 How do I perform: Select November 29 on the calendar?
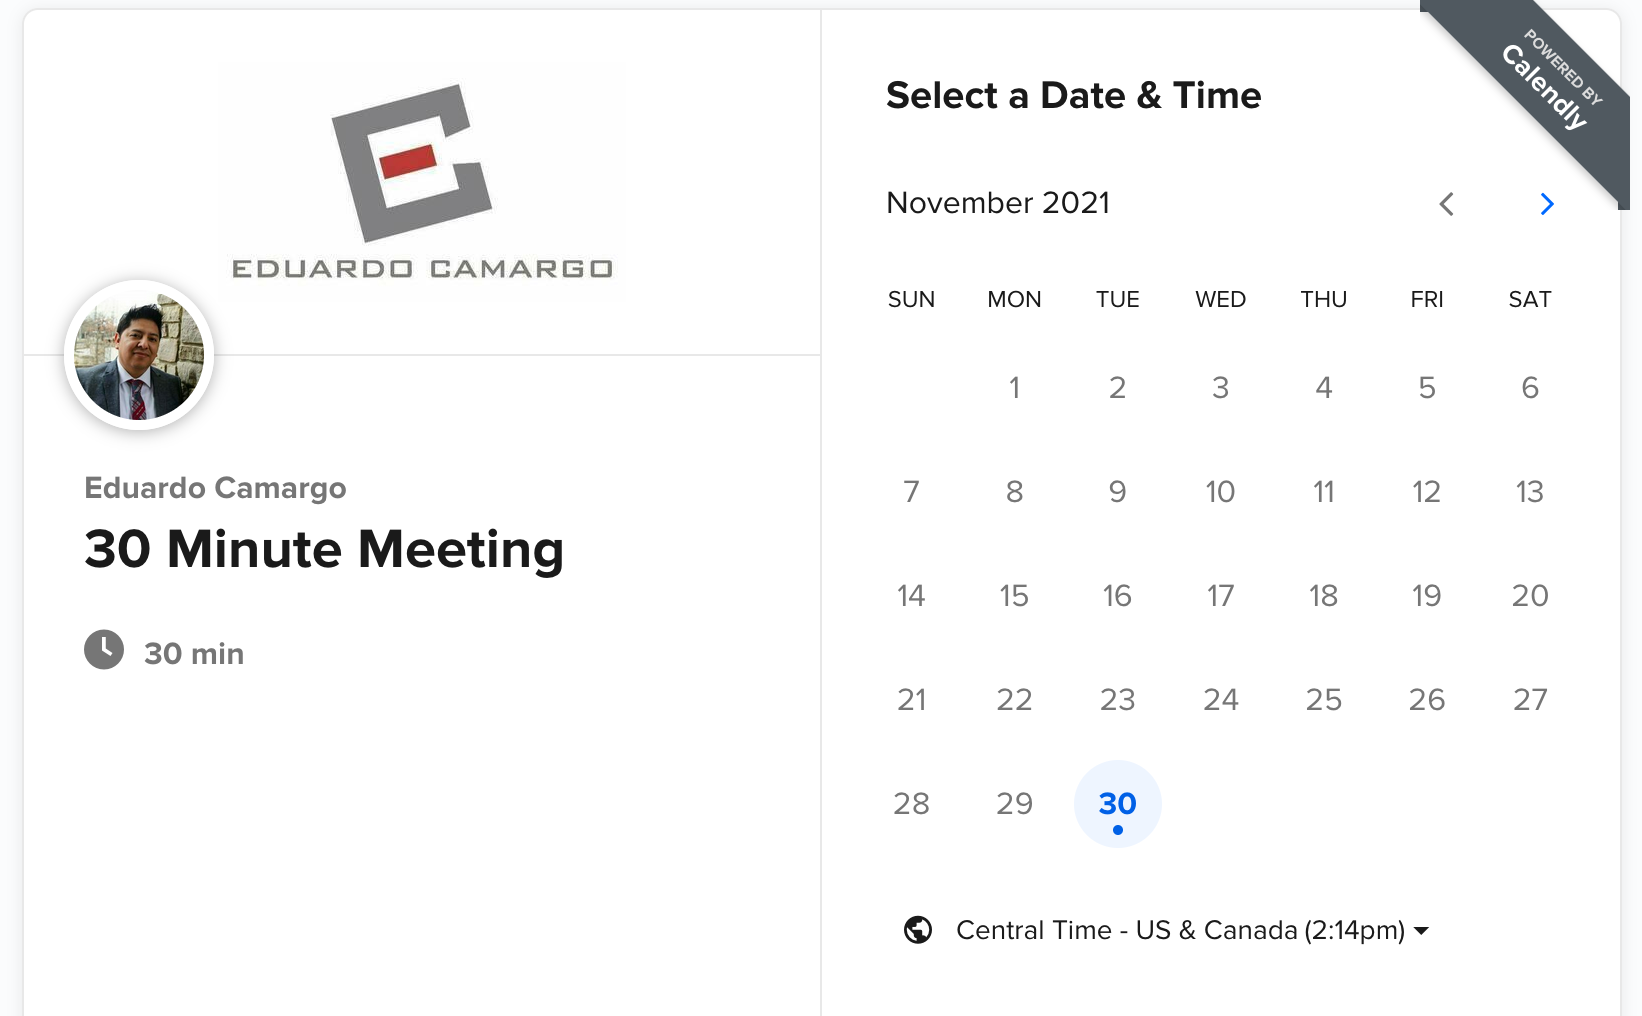pyautogui.click(x=1014, y=804)
